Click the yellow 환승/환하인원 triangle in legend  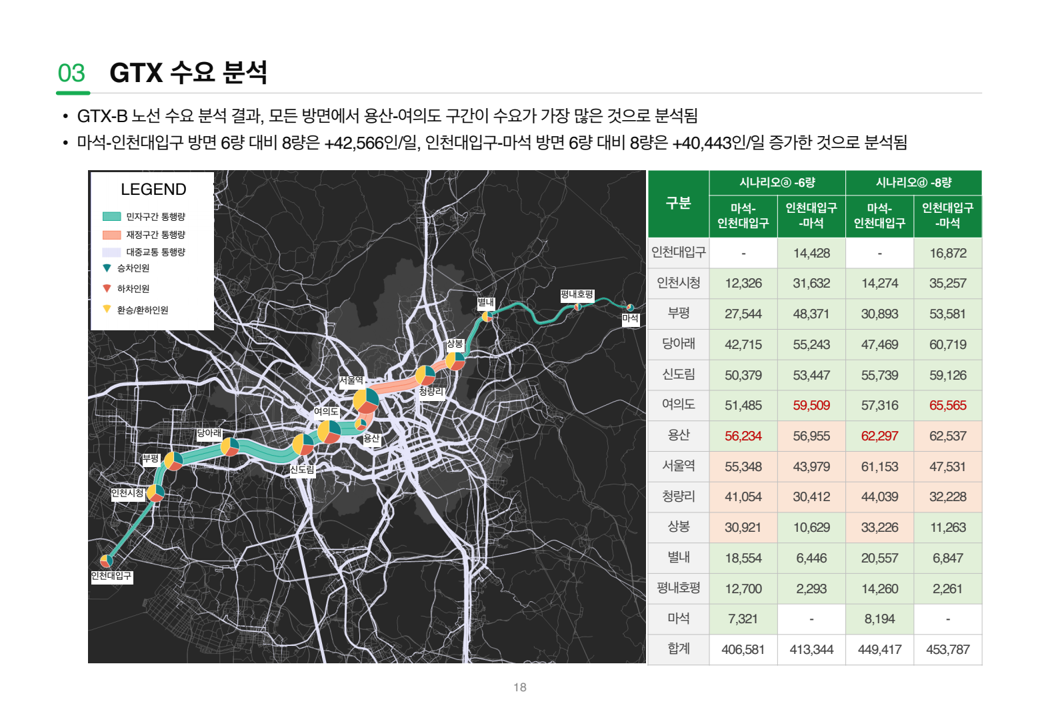pos(106,309)
